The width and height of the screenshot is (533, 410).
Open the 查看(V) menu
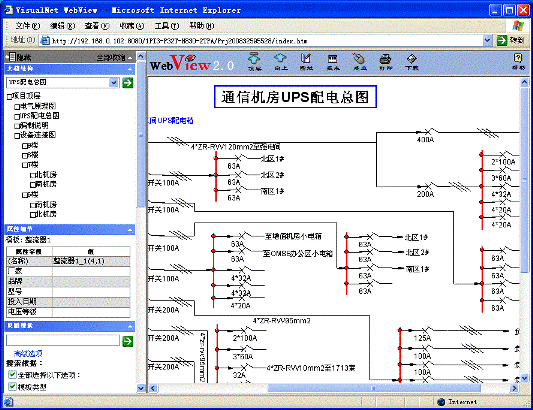coord(97,26)
